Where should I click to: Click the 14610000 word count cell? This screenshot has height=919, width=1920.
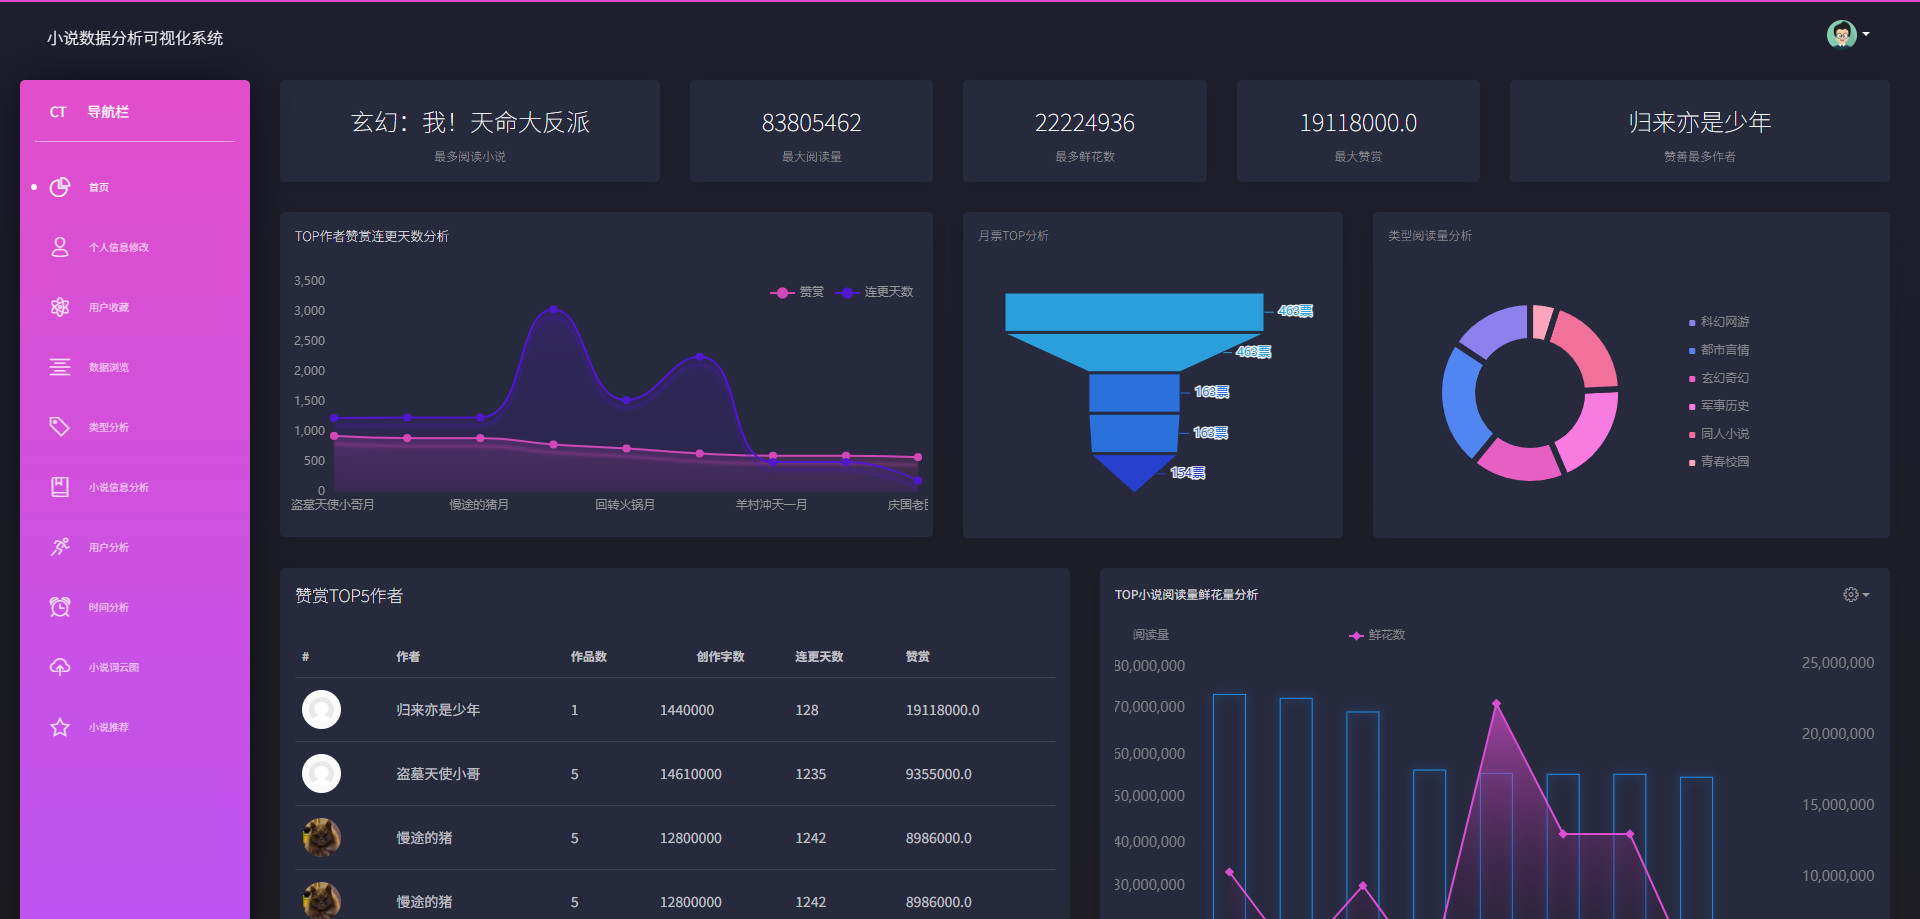pyautogui.click(x=691, y=774)
